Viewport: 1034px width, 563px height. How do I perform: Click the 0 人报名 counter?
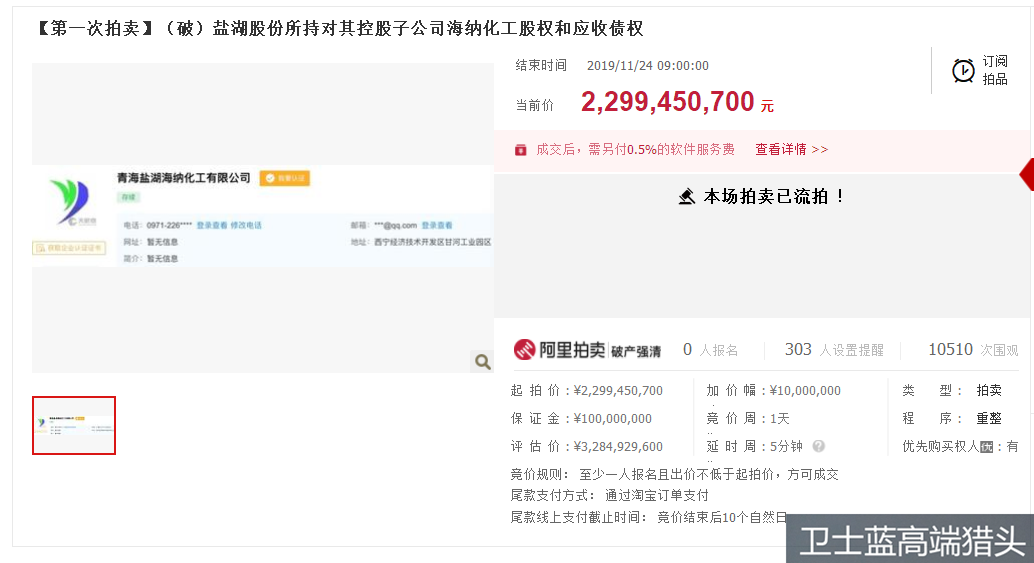pos(710,350)
